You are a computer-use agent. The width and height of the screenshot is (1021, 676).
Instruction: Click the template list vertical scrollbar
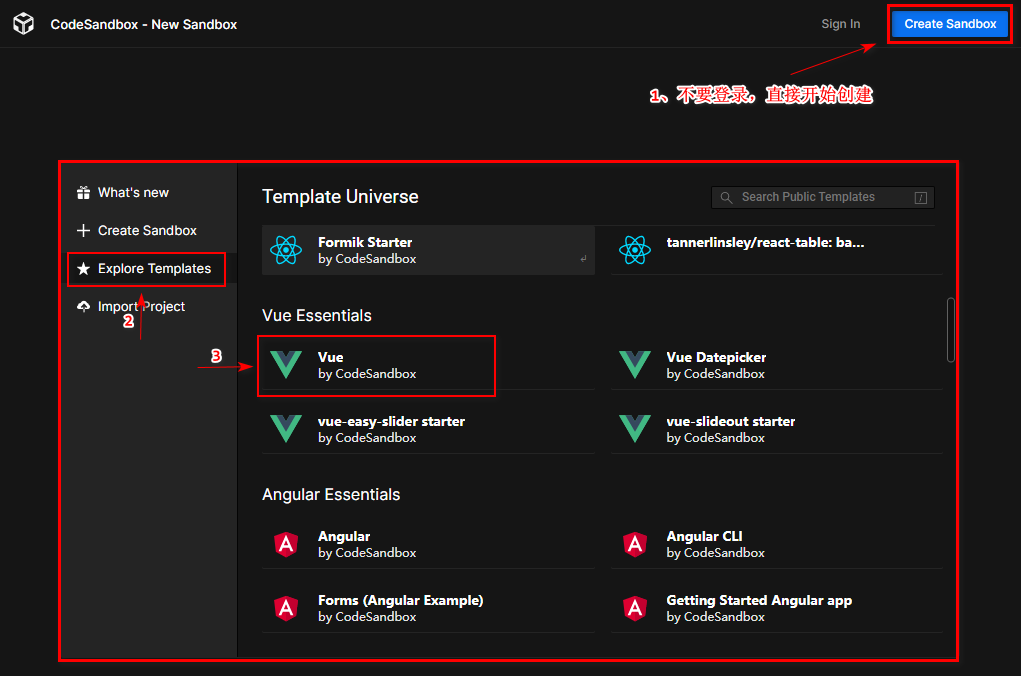(951, 330)
